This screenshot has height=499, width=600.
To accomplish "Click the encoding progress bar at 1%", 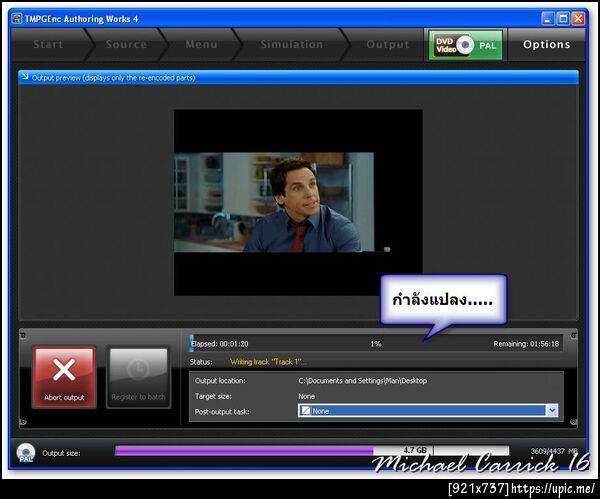I will [376, 344].
